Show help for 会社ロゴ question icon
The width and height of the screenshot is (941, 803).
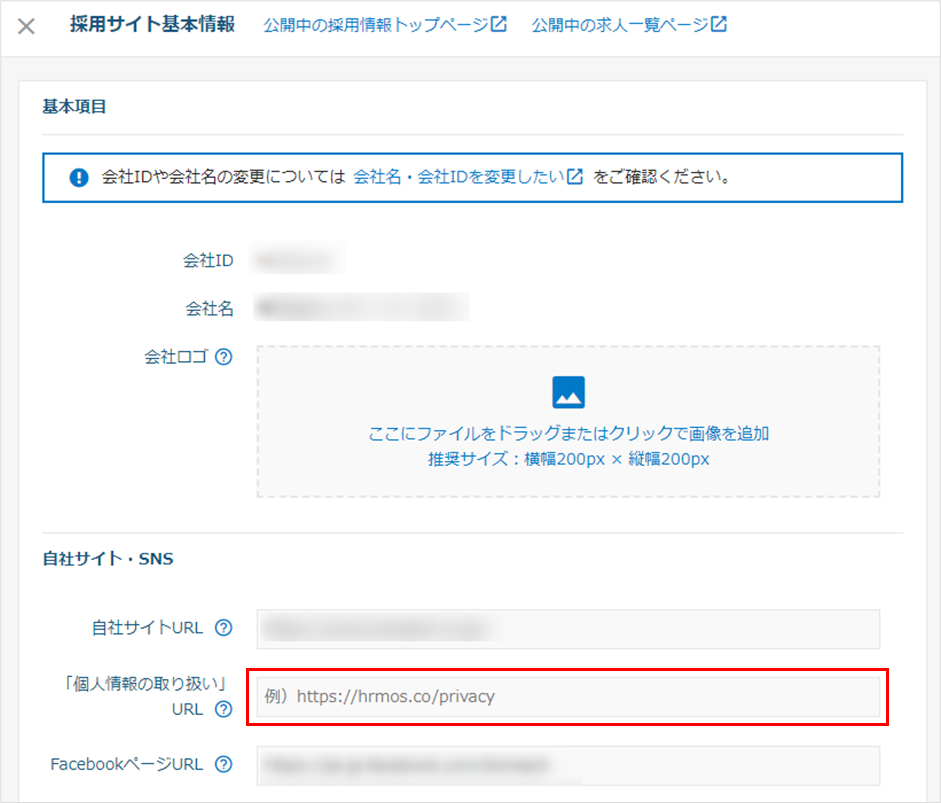(224, 357)
